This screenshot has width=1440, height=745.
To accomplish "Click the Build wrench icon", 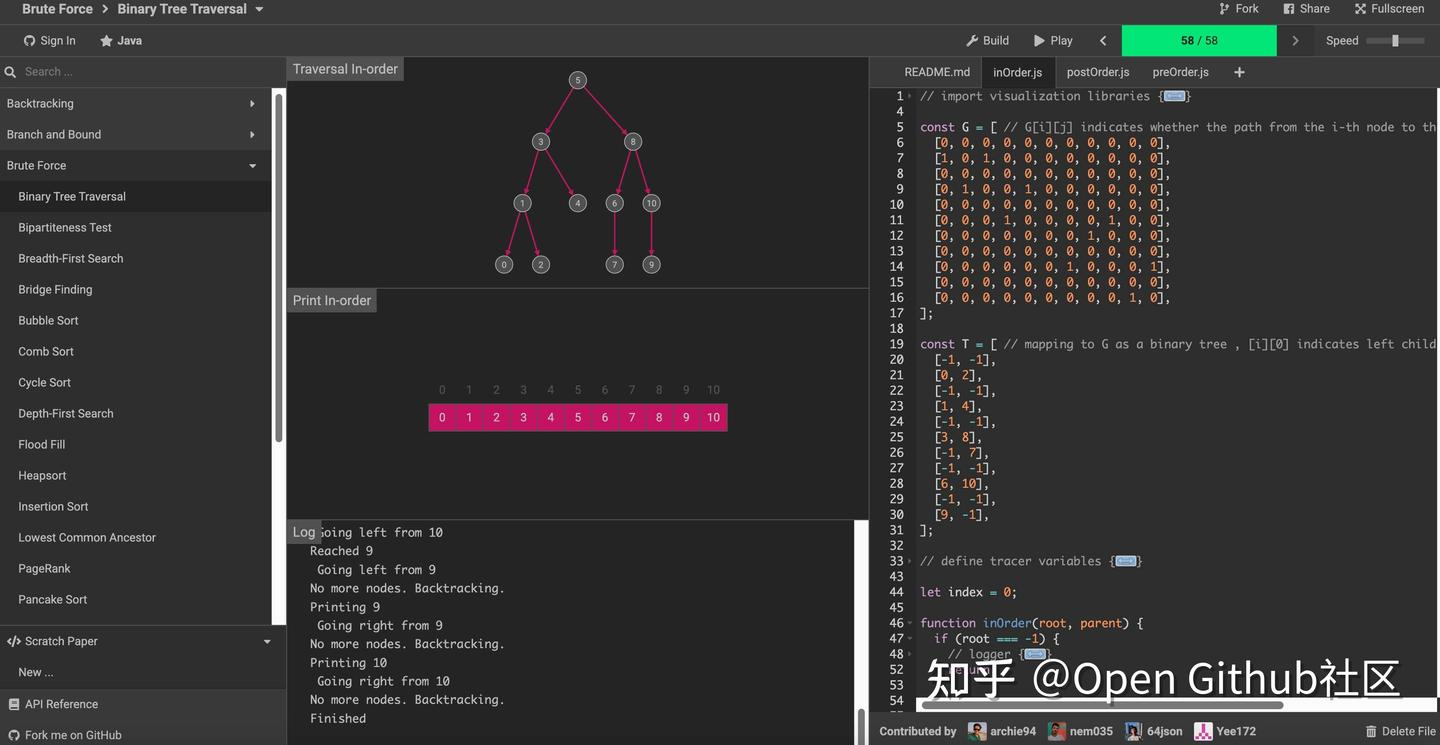I will pos(972,41).
